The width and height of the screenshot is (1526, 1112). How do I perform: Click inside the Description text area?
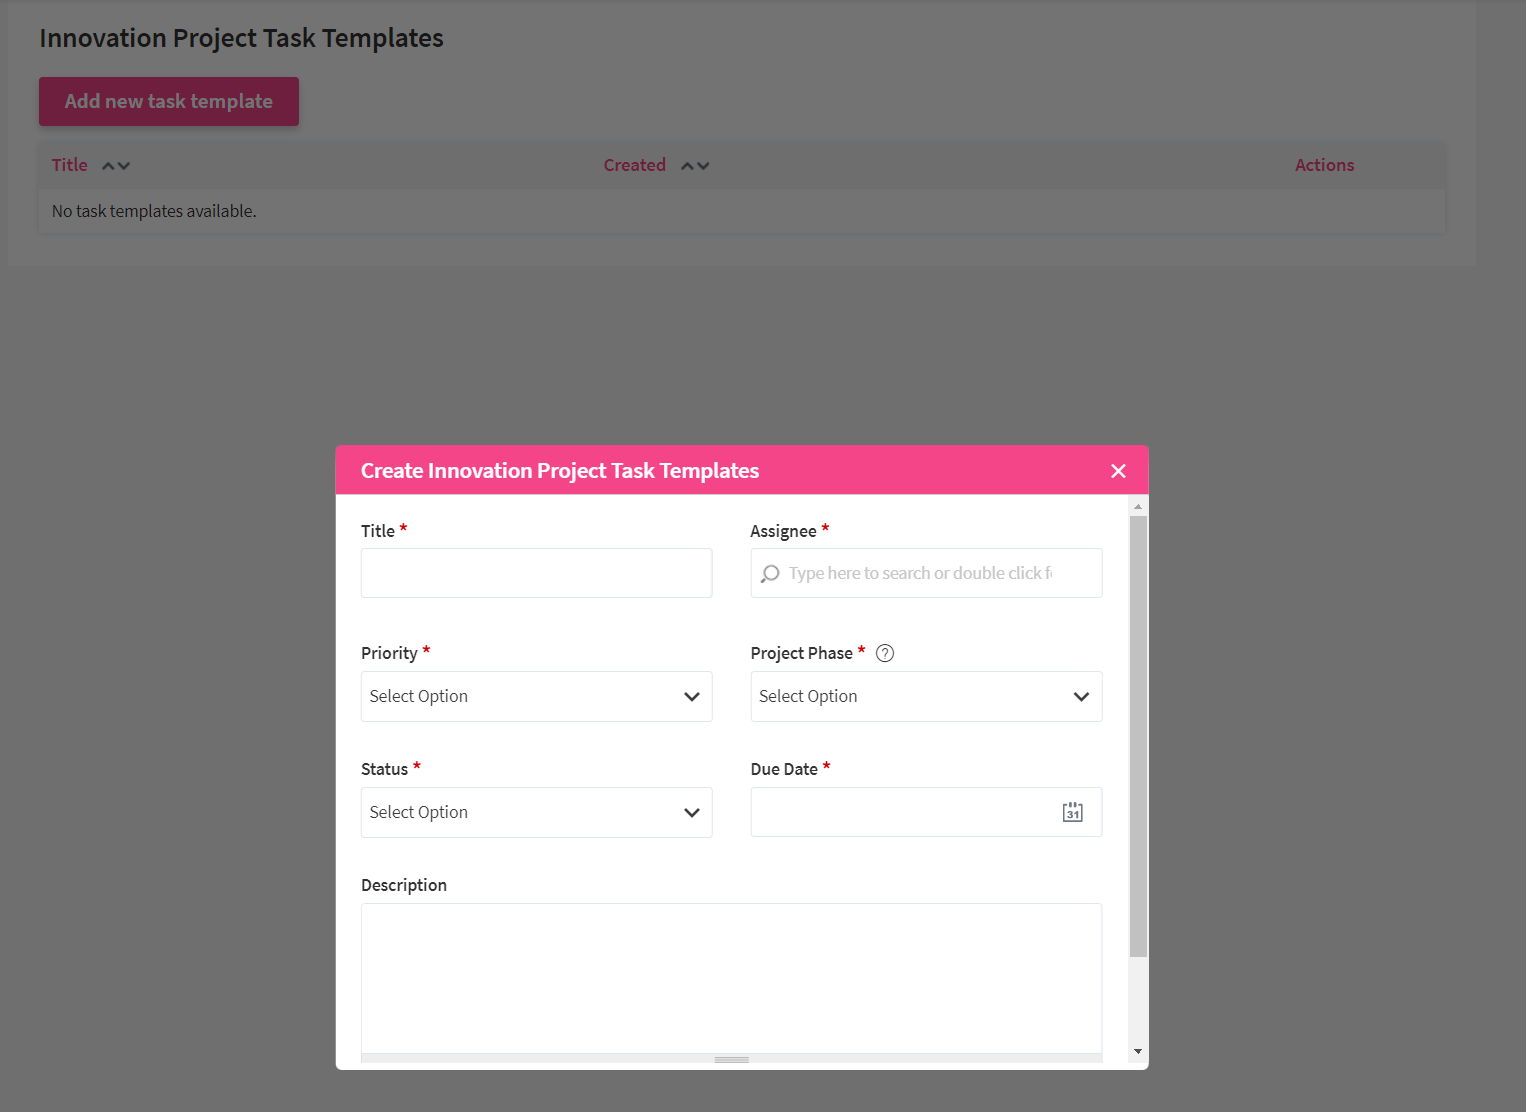point(731,977)
